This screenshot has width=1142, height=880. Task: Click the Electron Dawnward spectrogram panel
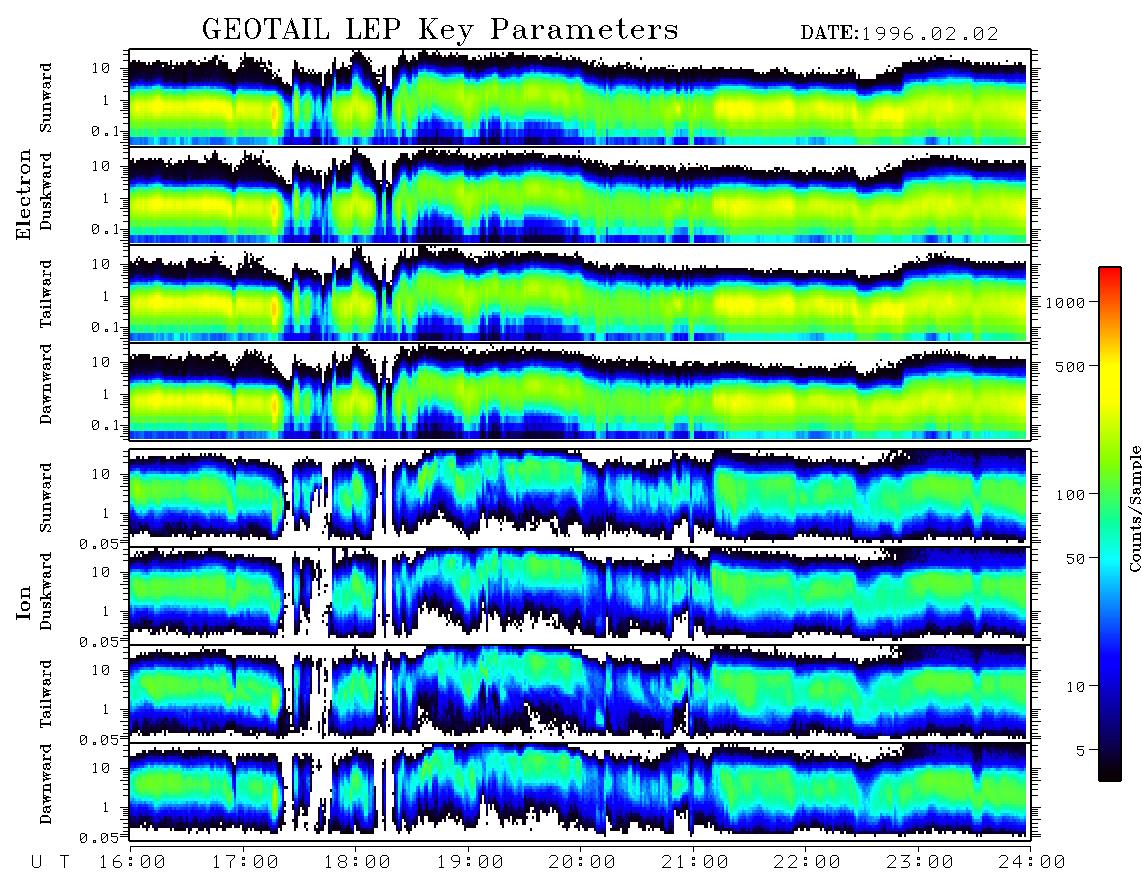(580, 392)
